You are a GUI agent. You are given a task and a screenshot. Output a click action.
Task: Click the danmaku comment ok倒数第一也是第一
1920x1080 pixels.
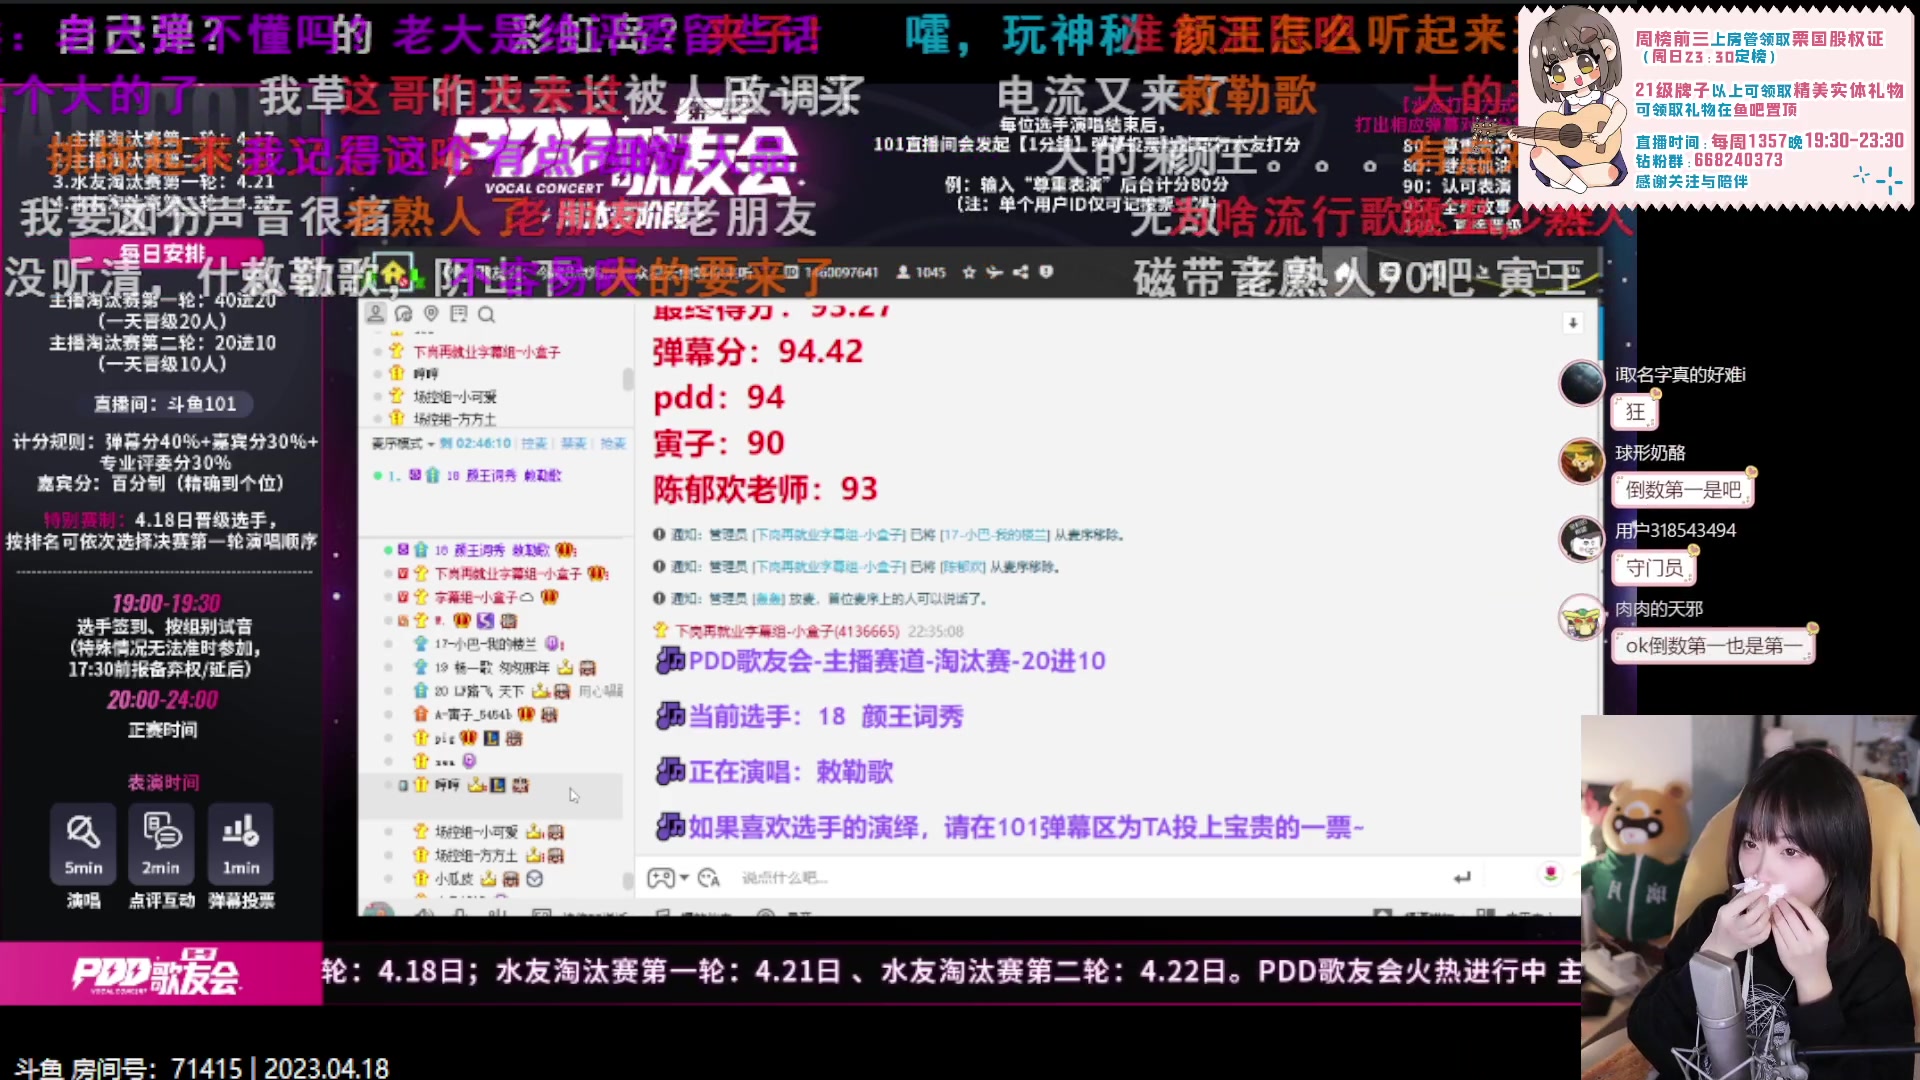click(x=1714, y=646)
